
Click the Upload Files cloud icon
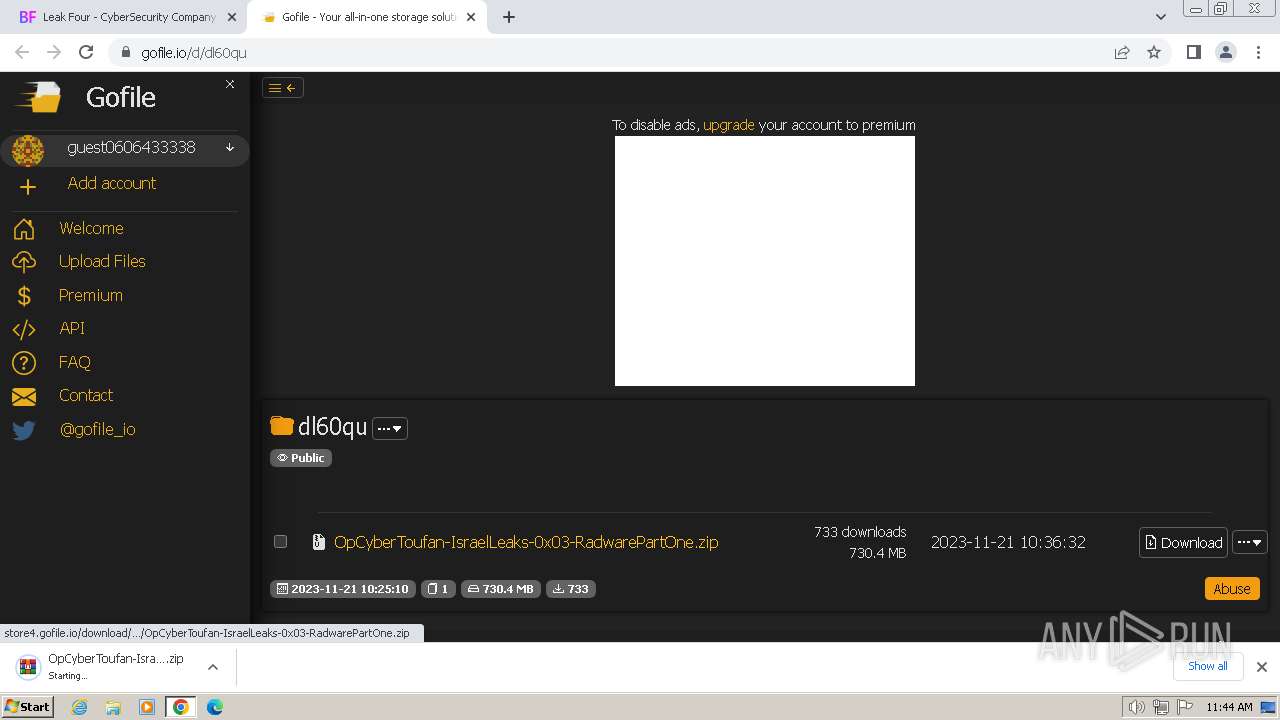click(x=24, y=262)
